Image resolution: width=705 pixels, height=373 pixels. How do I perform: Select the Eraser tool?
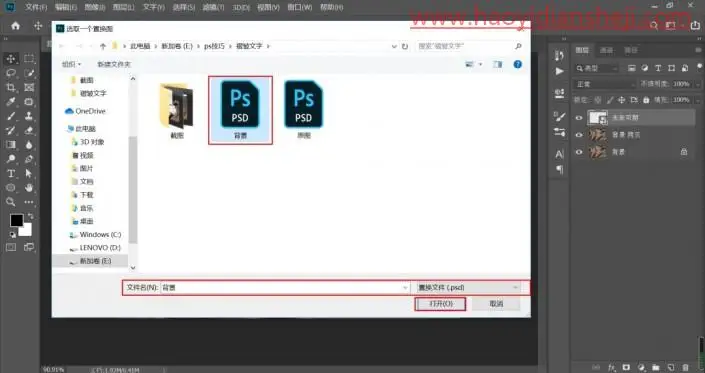(x=29, y=130)
